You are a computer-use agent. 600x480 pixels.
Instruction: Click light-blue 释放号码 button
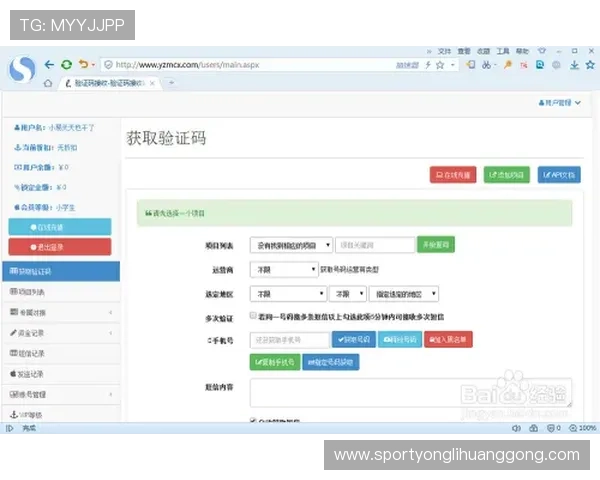pyautogui.click(x=400, y=340)
